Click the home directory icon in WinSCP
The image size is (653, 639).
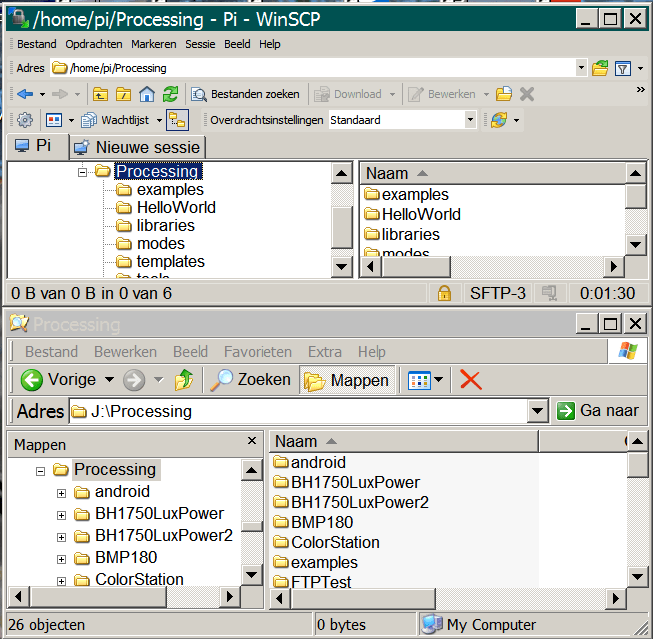click(x=147, y=95)
